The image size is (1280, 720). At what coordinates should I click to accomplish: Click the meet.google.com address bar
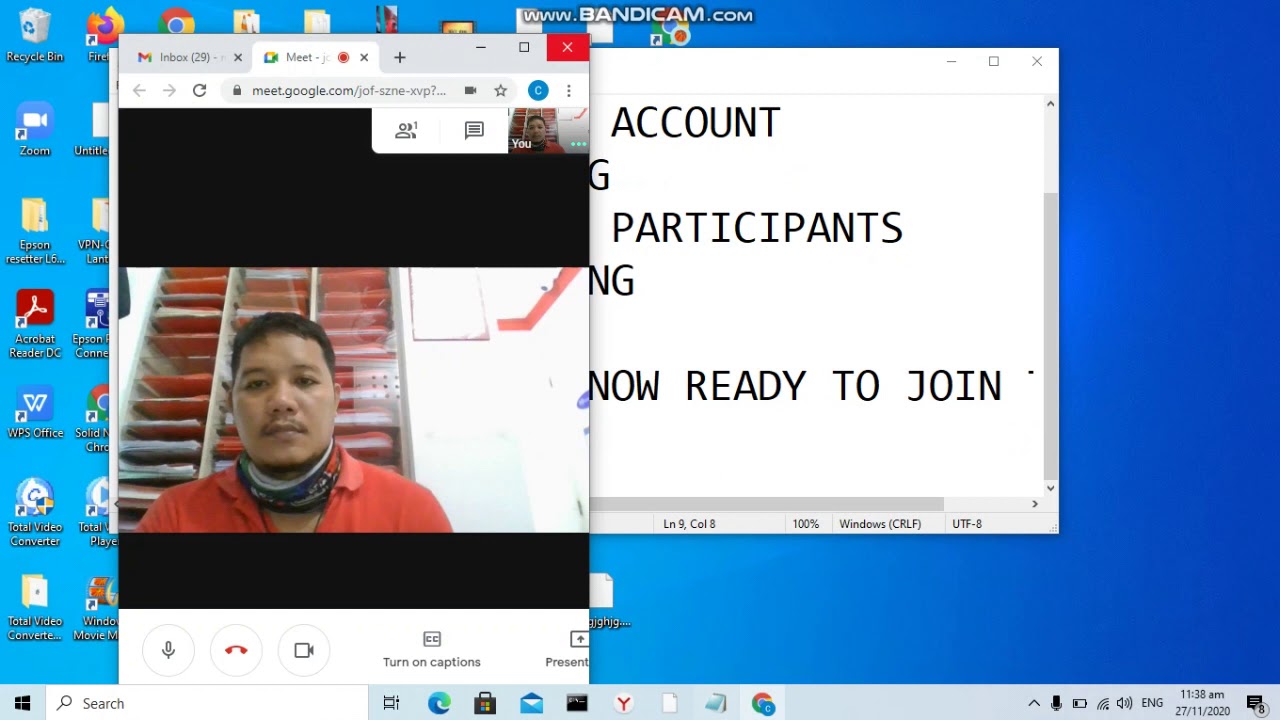tap(349, 90)
